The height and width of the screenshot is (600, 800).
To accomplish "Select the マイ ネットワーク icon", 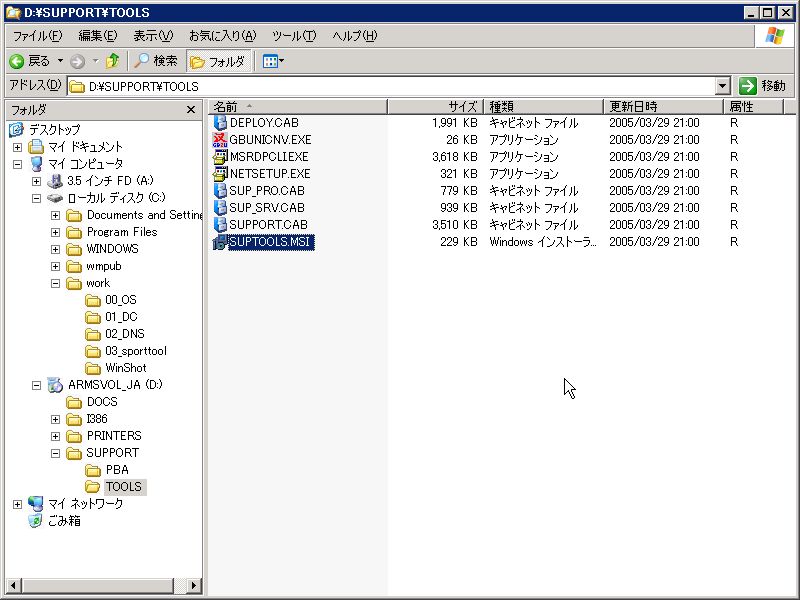I will point(36,504).
